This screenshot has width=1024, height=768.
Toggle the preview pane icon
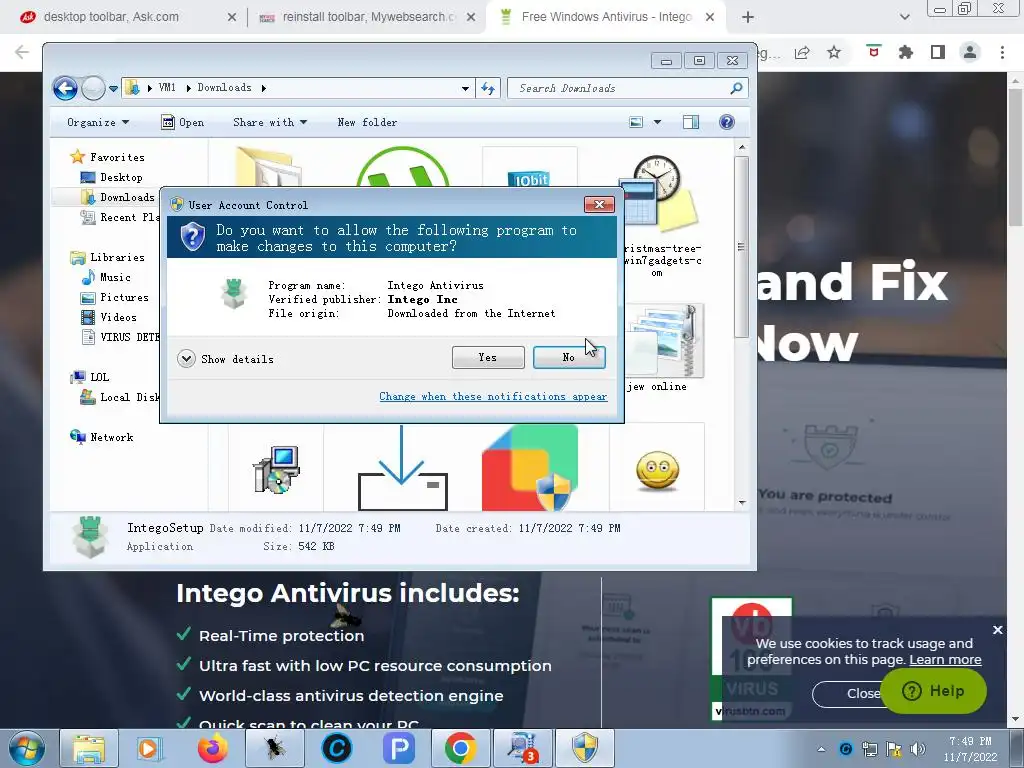point(691,122)
